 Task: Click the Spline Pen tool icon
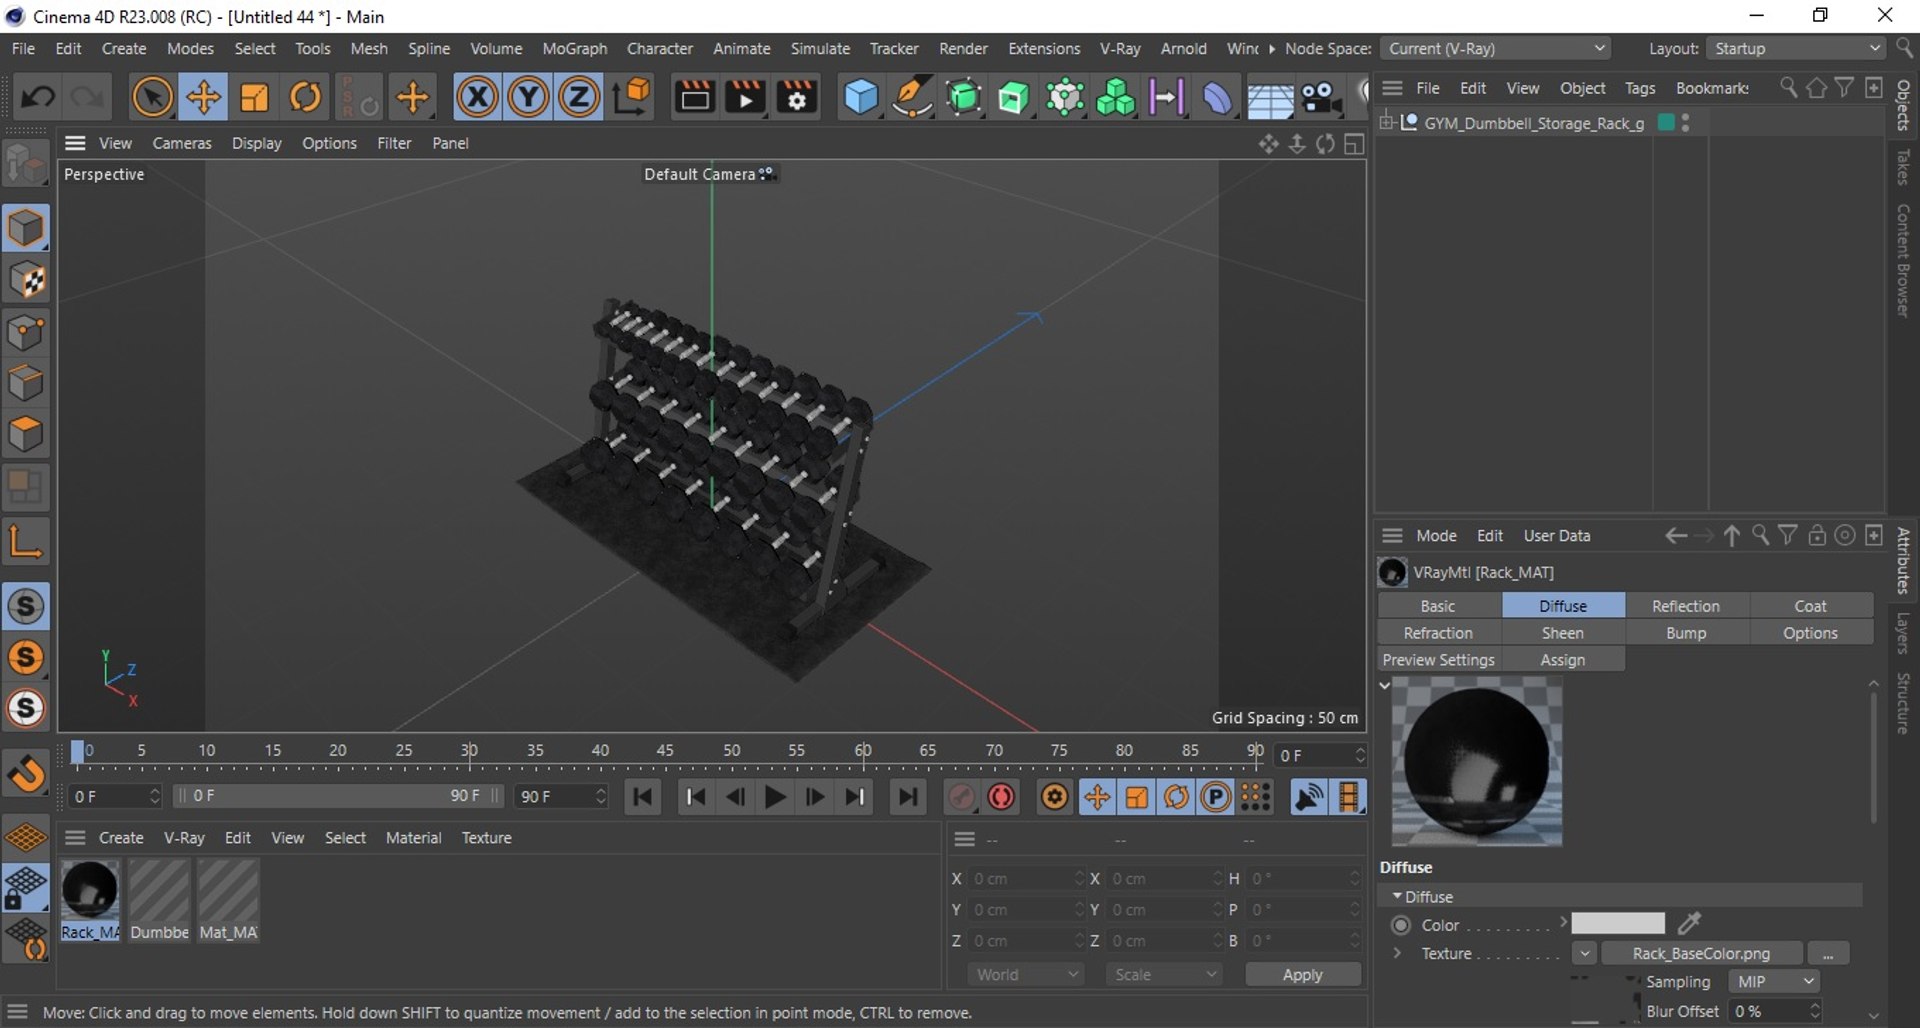(x=912, y=97)
